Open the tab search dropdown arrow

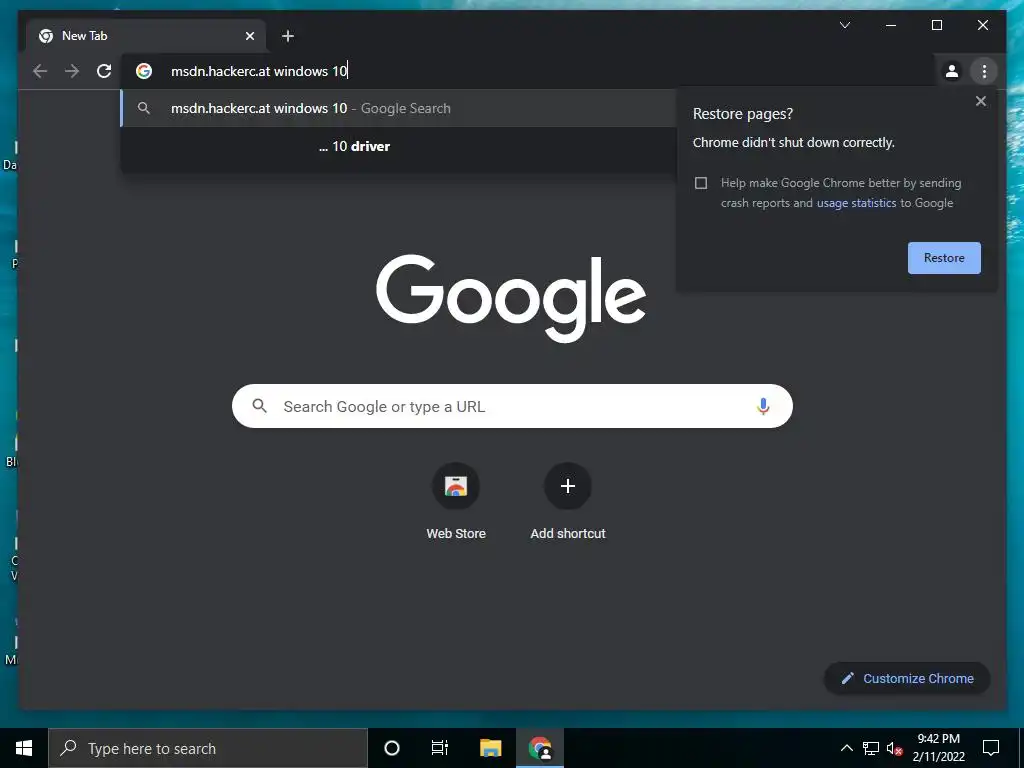click(844, 25)
